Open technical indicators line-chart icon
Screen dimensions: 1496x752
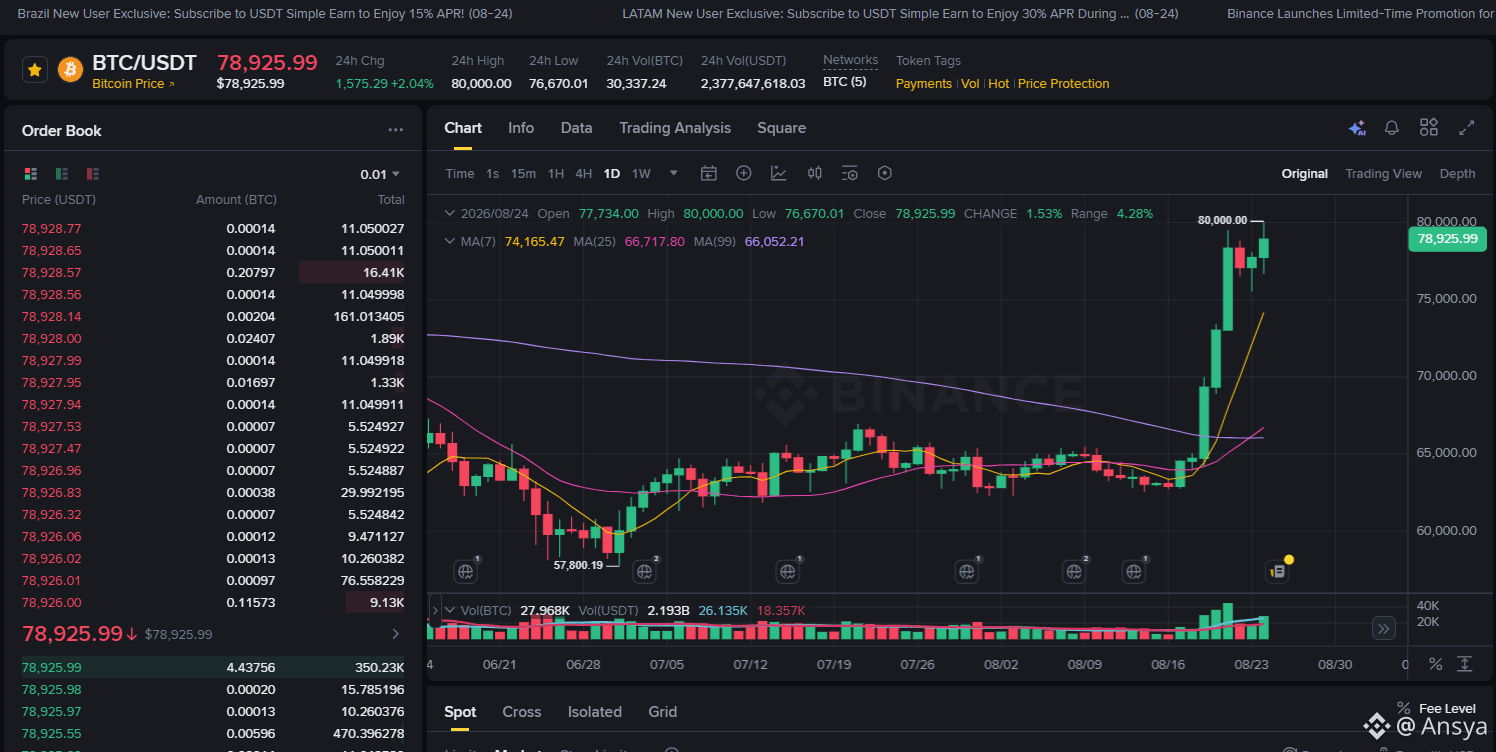(x=779, y=173)
